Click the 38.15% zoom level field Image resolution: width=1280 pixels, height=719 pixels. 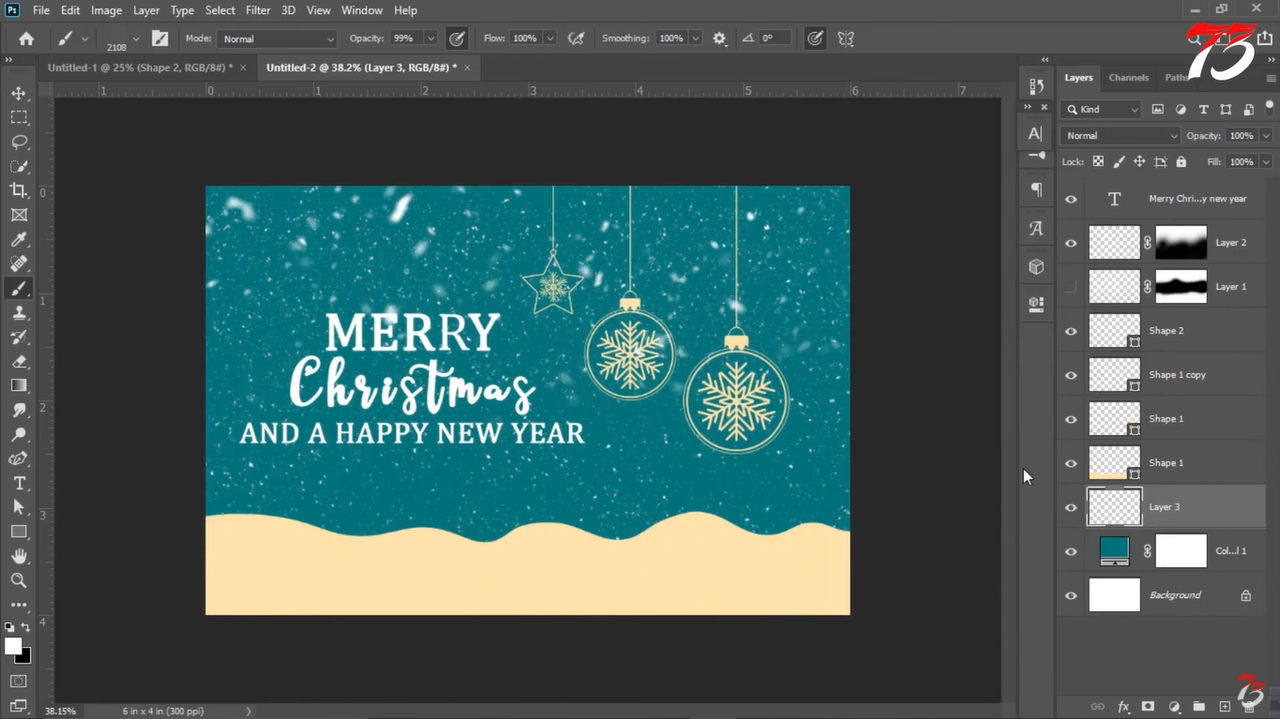[61, 711]
